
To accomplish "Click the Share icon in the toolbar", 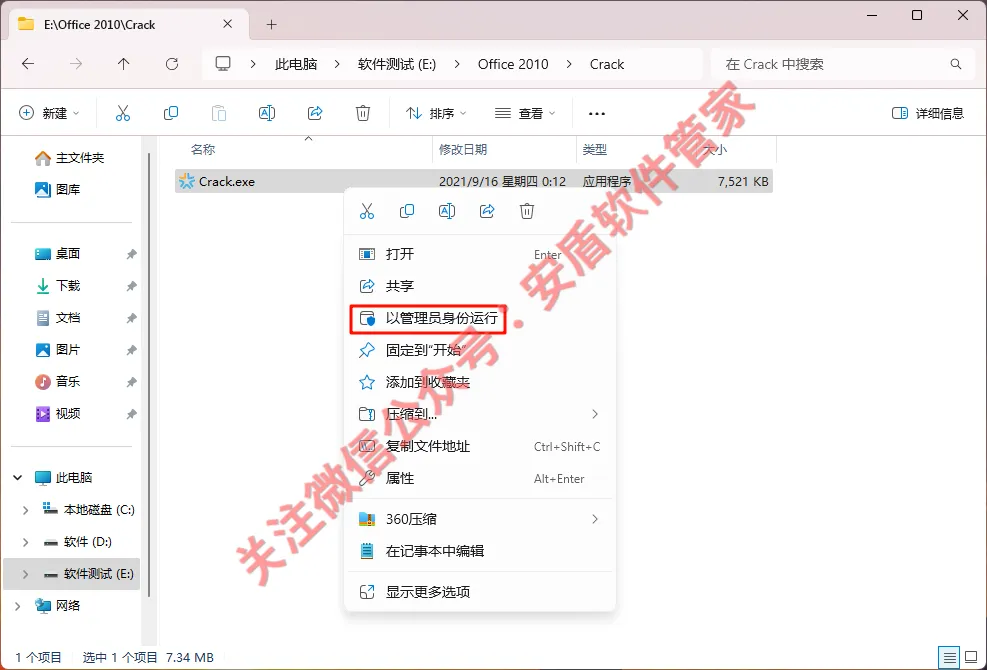I will click(315, 113).
